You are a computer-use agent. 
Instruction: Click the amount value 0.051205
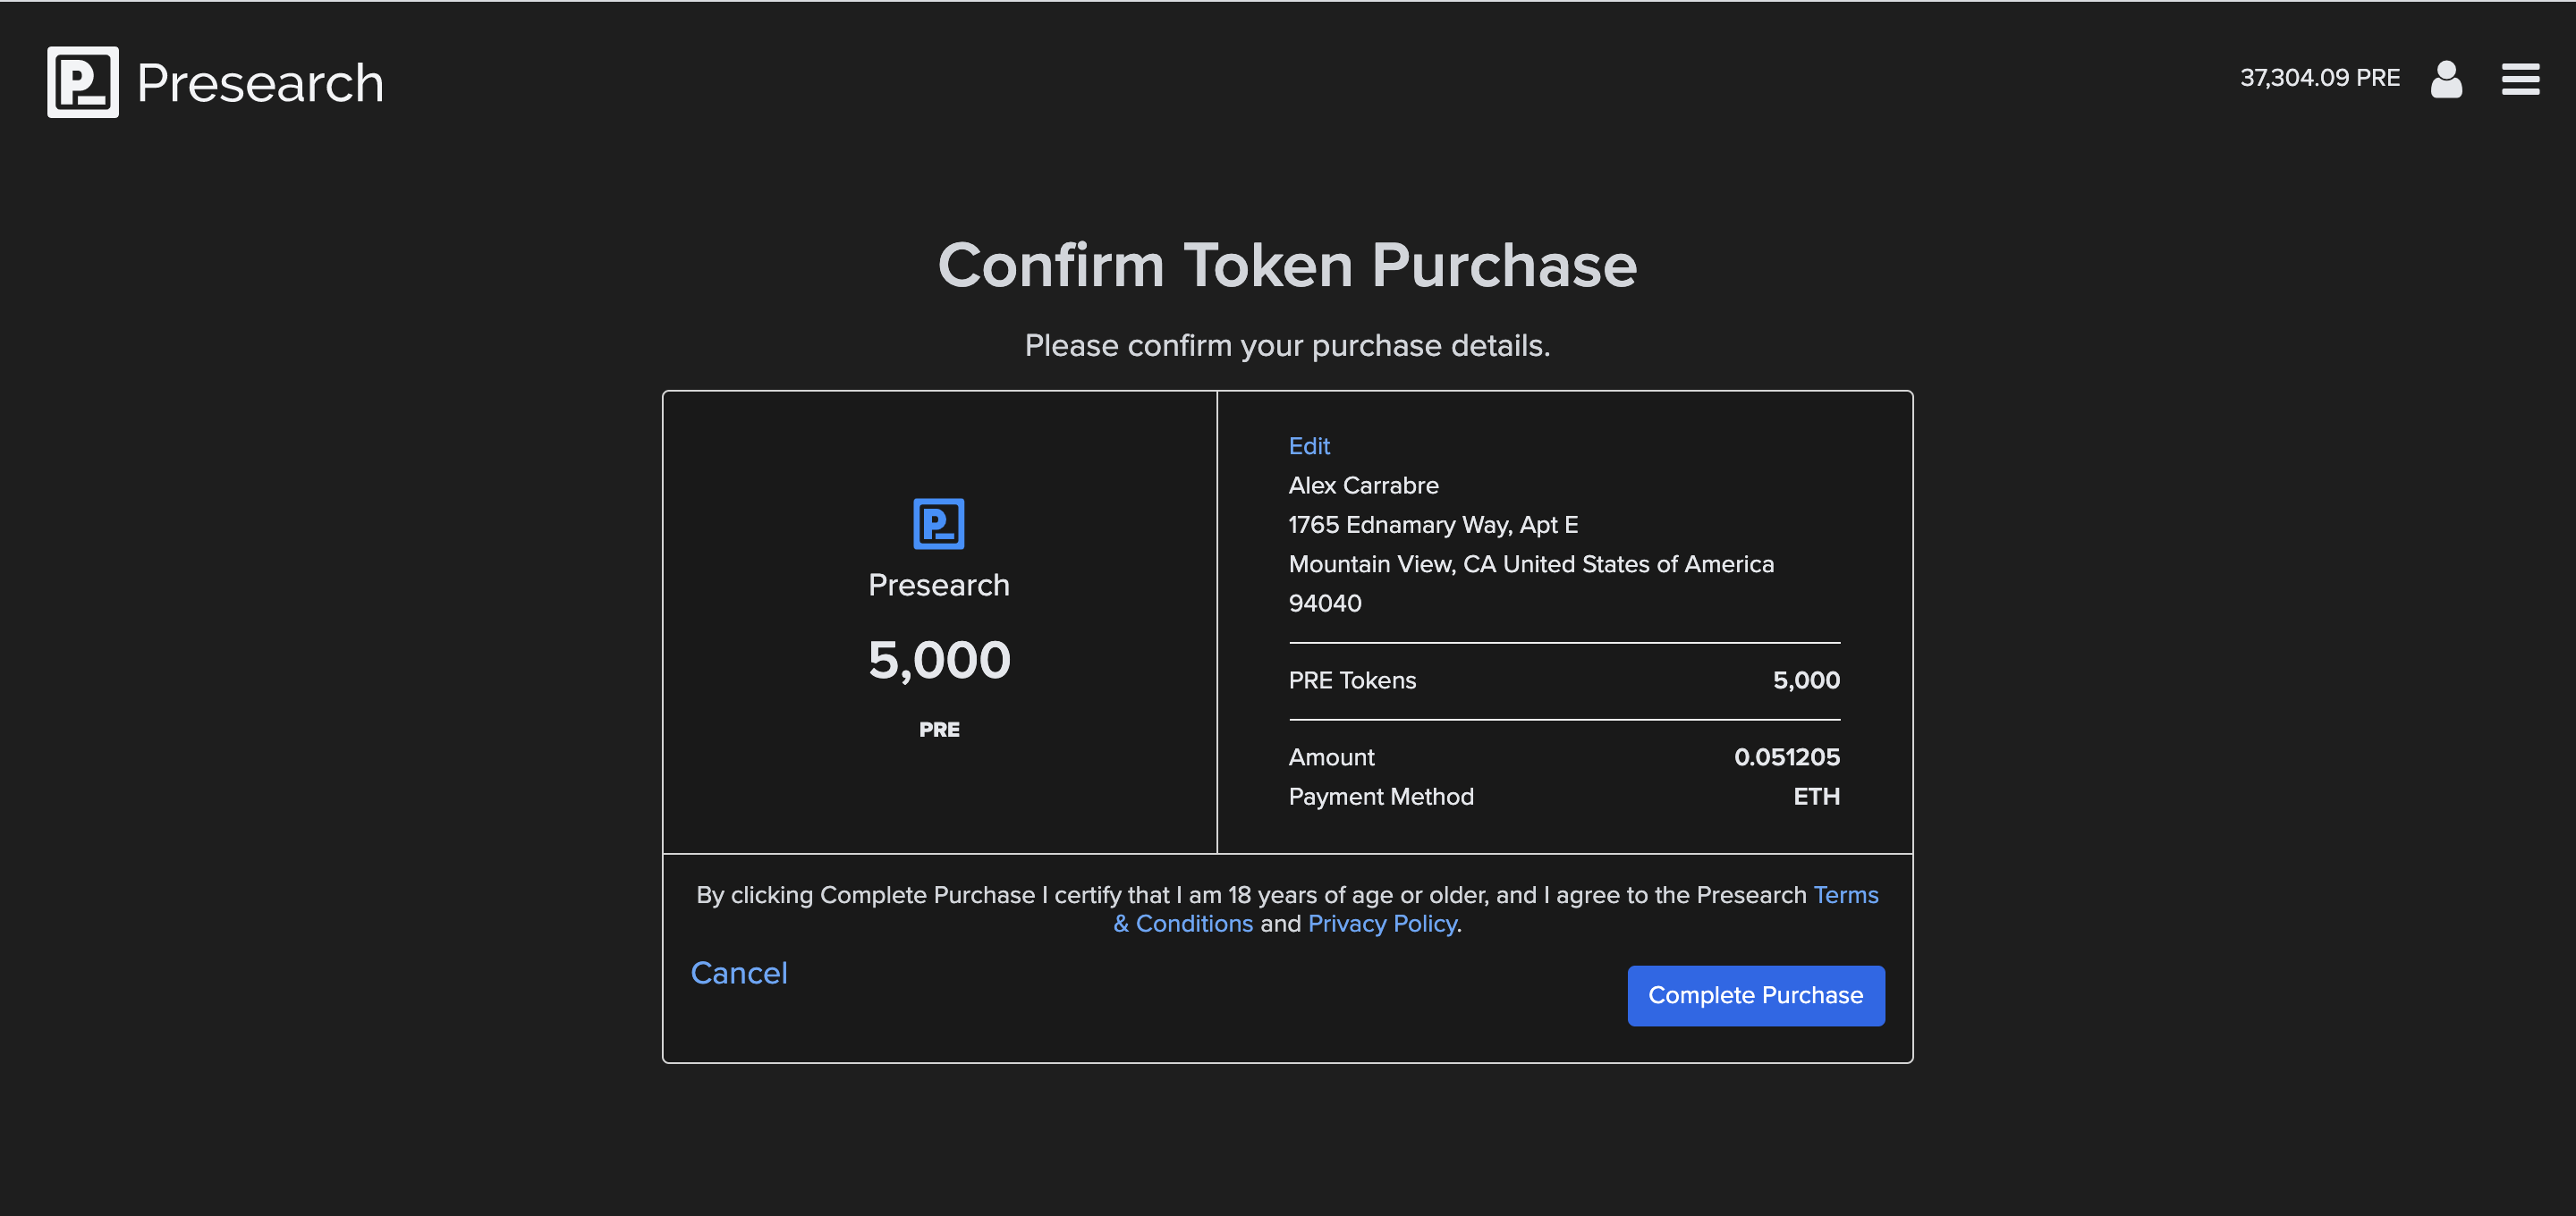click(1786, 757)
